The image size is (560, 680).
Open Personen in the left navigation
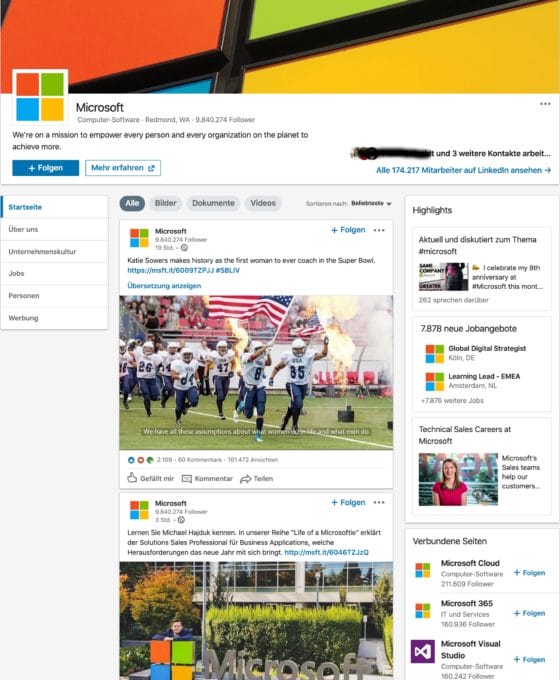(55, 296)
